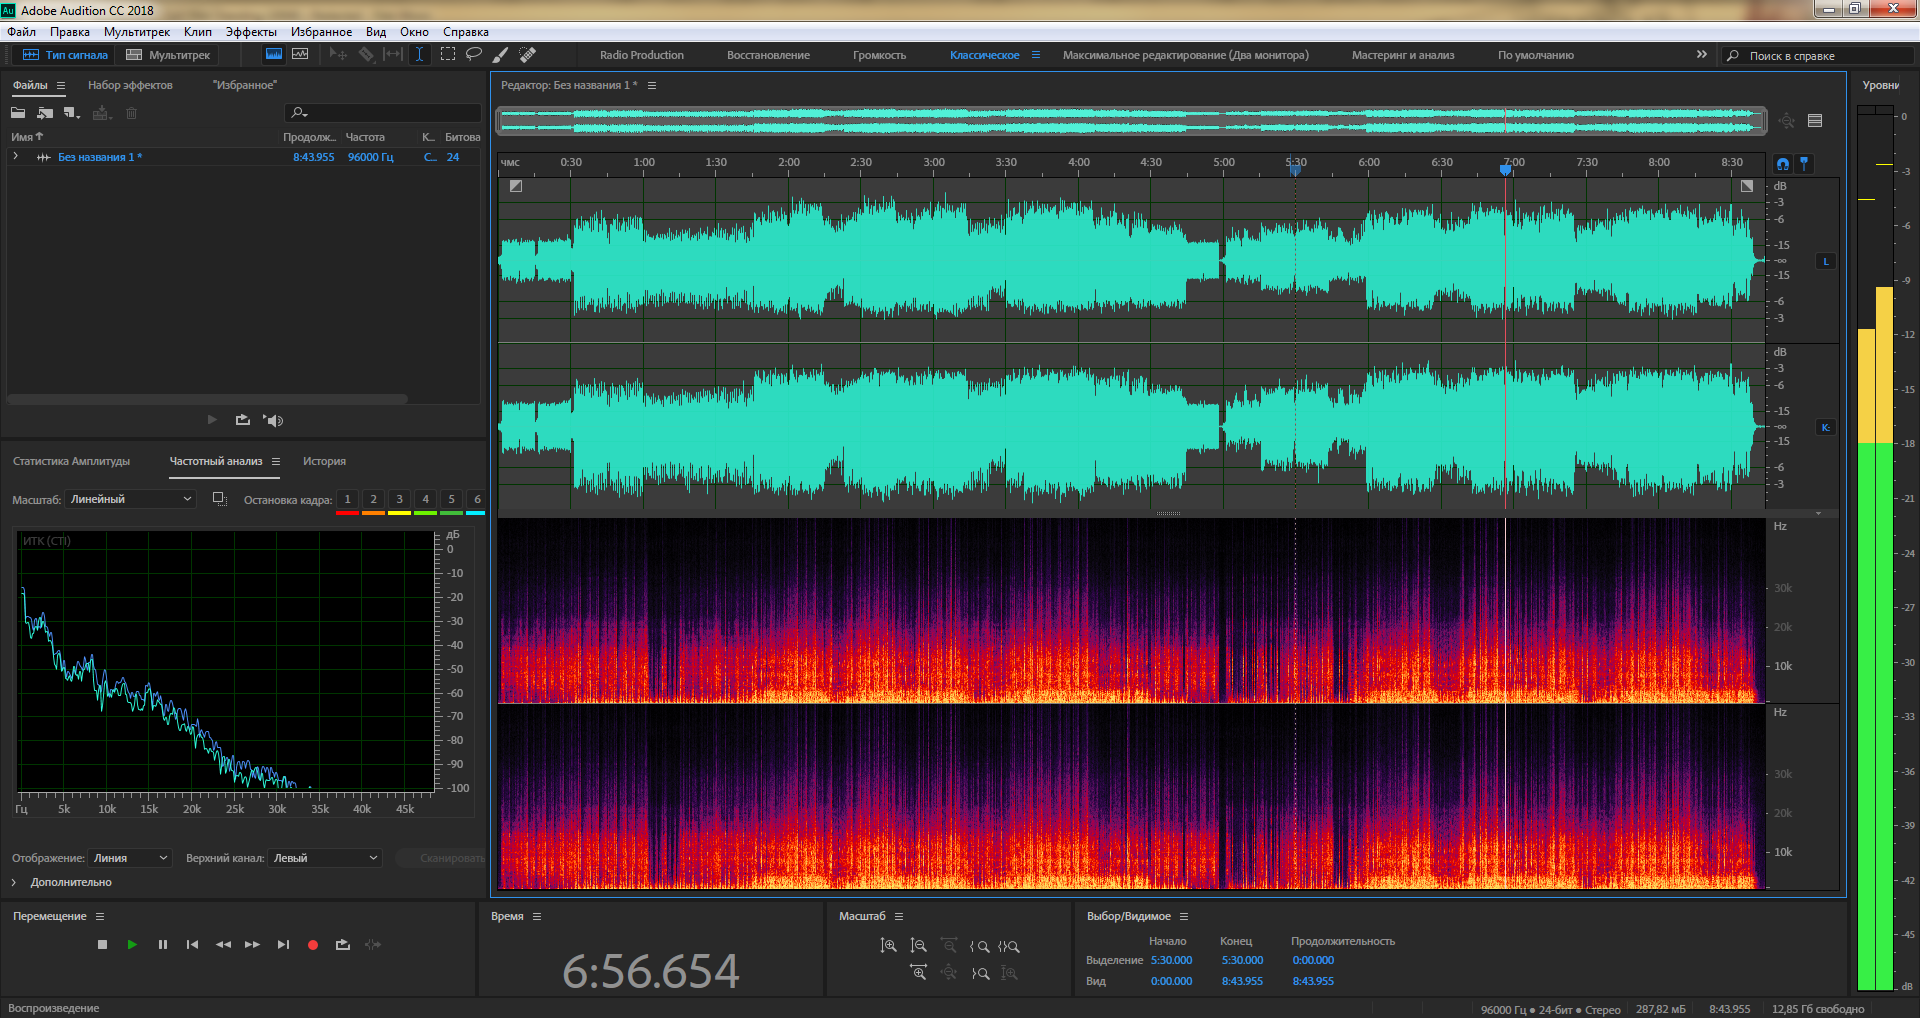Switch to the История tab

click(x=324, y=461)
